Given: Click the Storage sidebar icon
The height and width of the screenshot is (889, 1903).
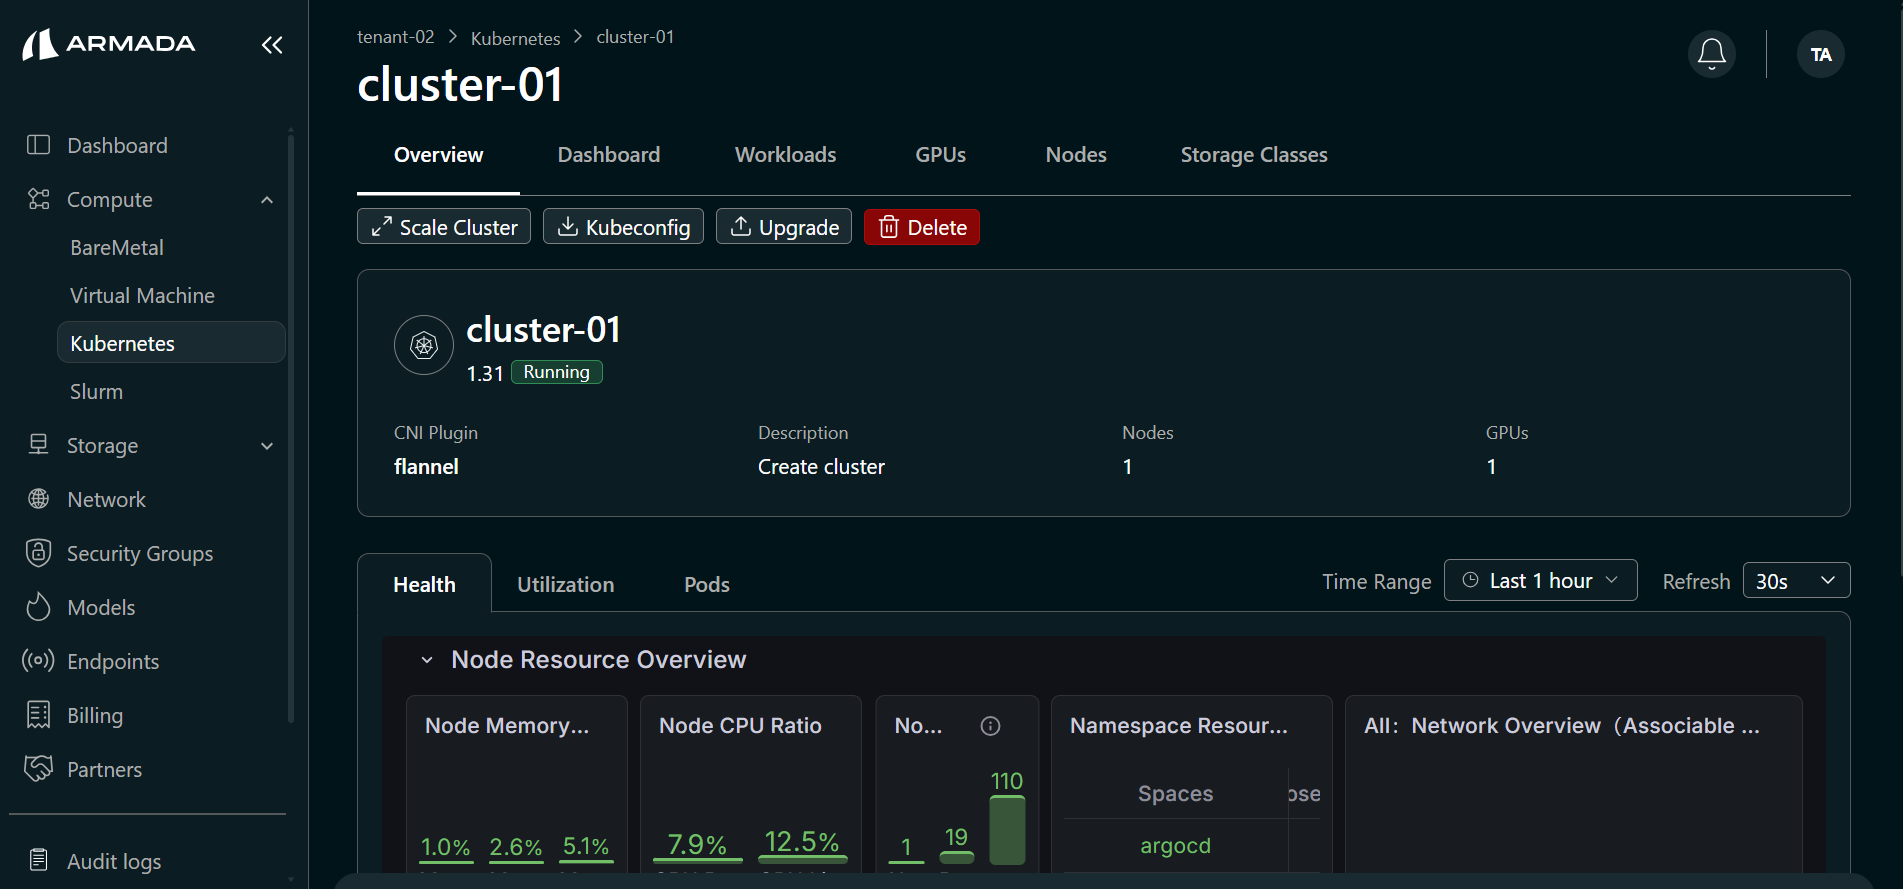Looking at the screenshot, I should click(38, 445).
